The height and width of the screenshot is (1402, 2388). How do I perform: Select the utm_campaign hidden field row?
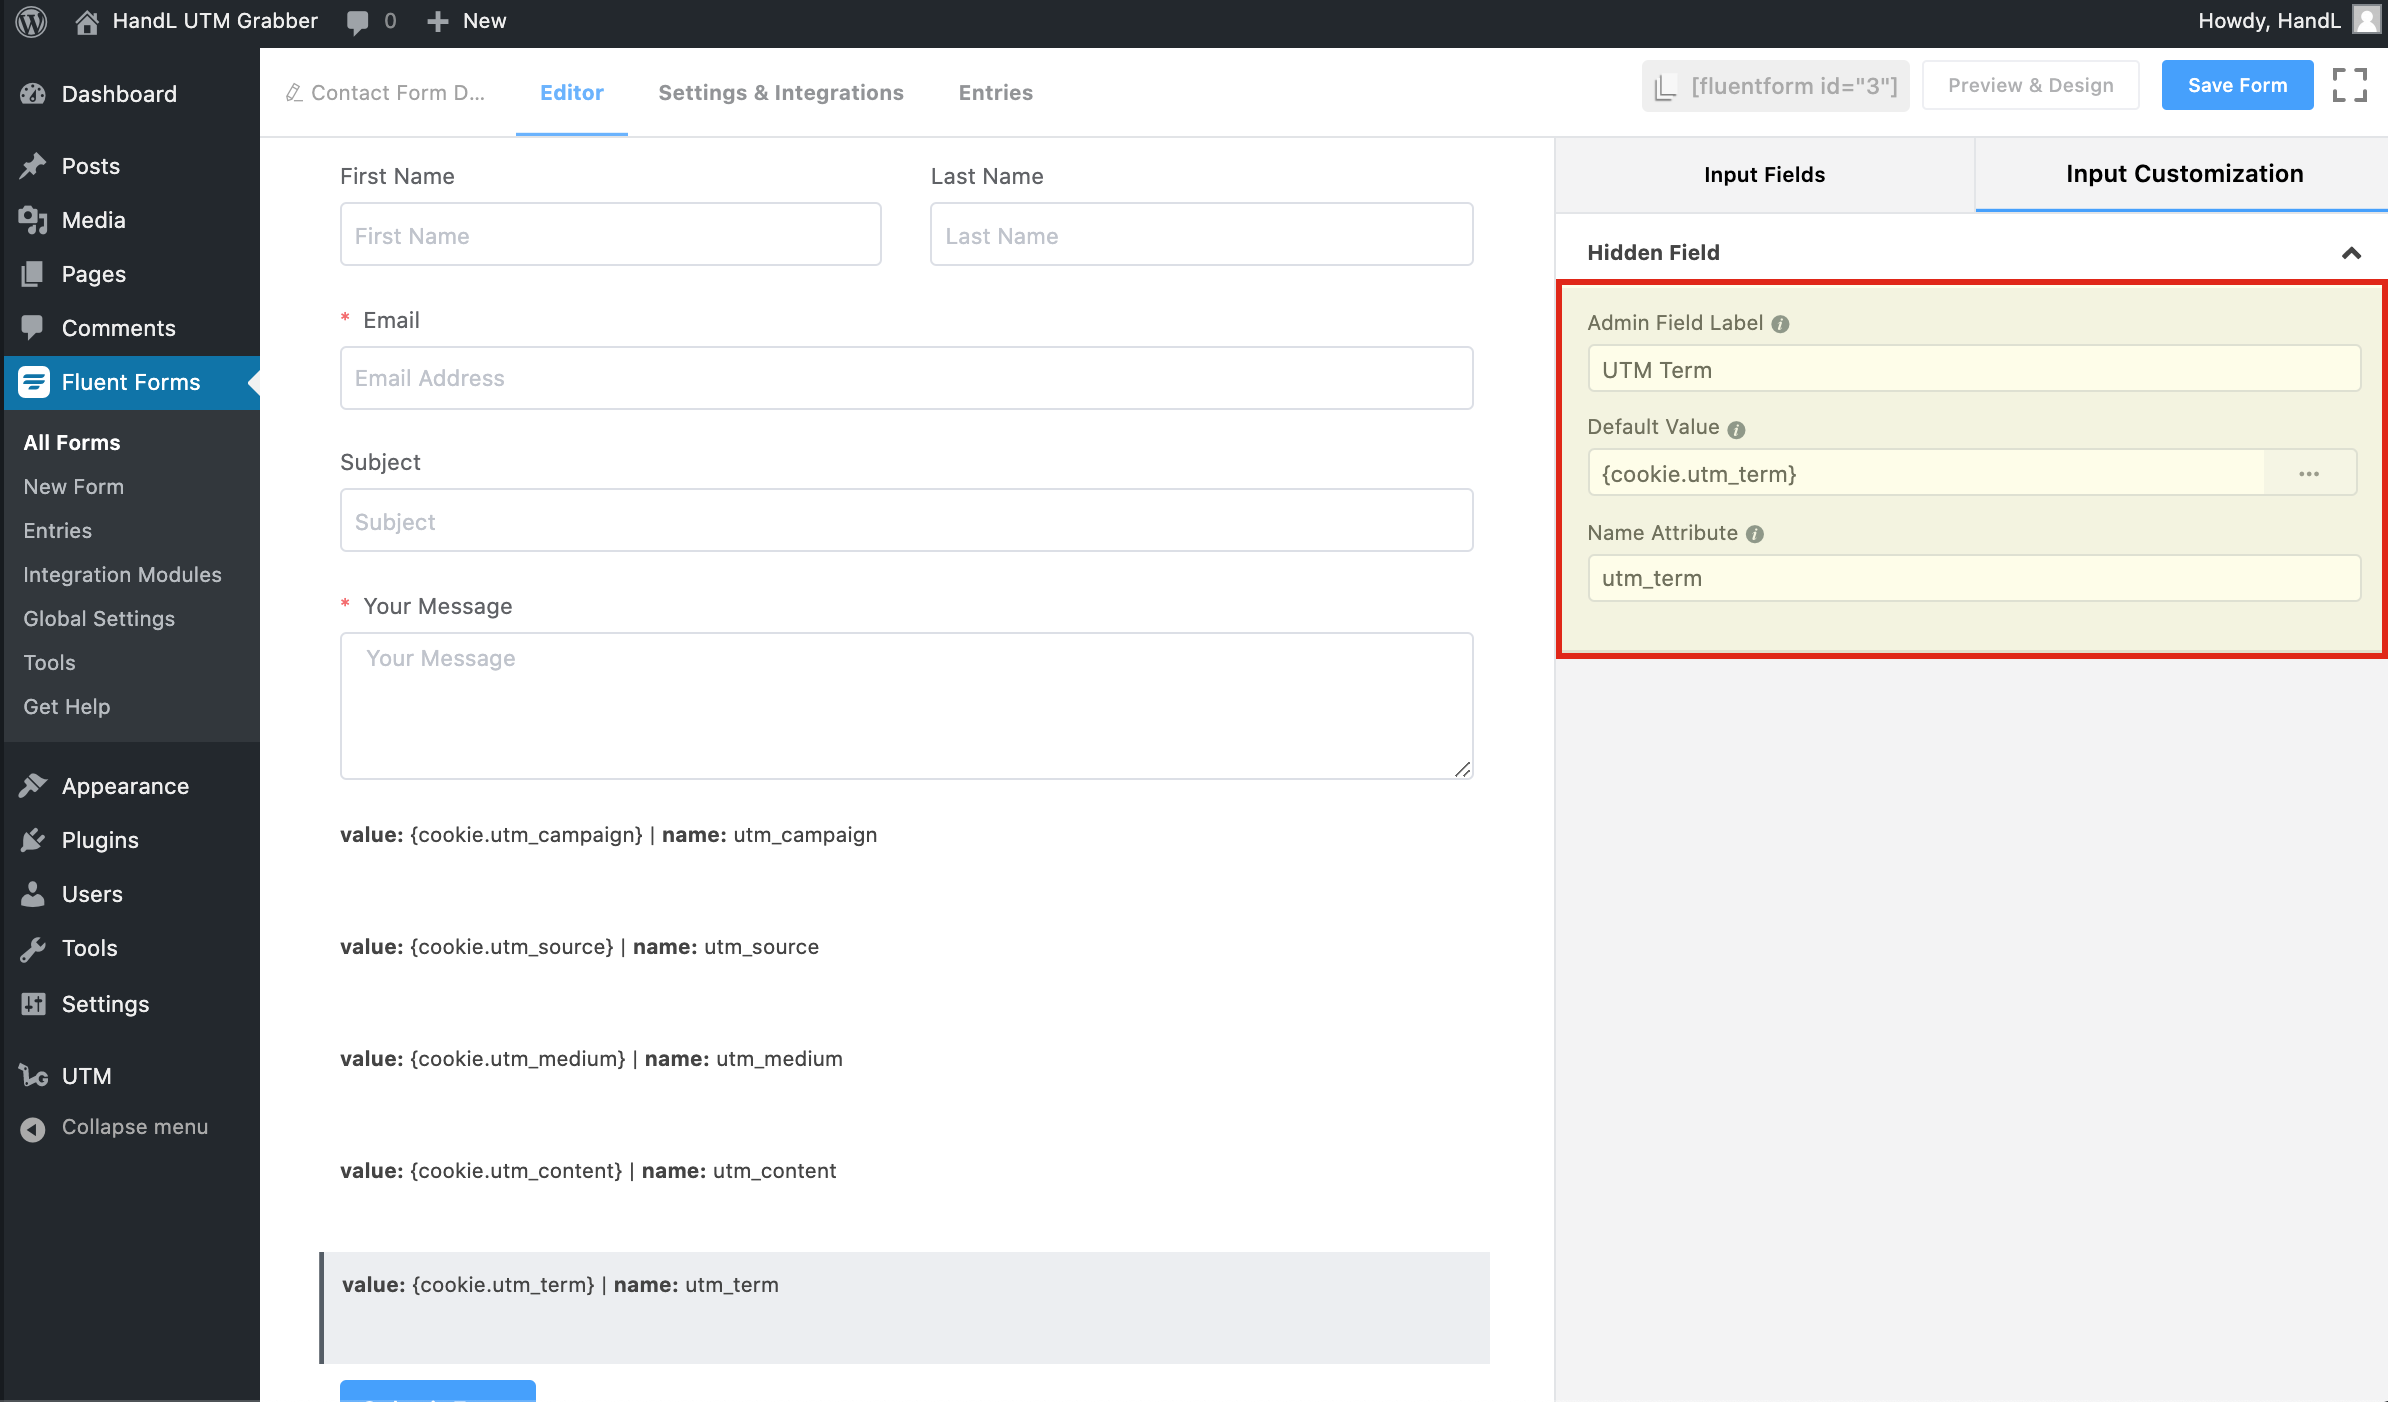(x=608, y=835)
